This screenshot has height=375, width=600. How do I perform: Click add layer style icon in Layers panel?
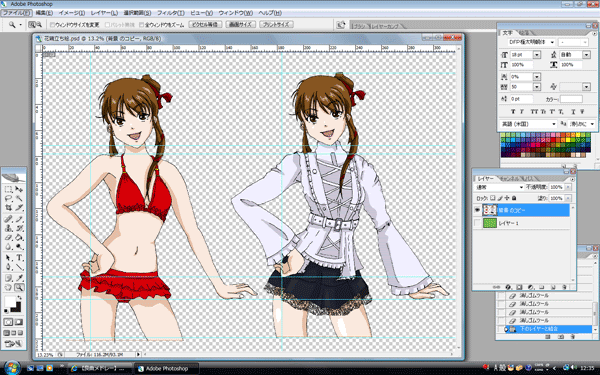pyautogui.click(x=508, y=287)
